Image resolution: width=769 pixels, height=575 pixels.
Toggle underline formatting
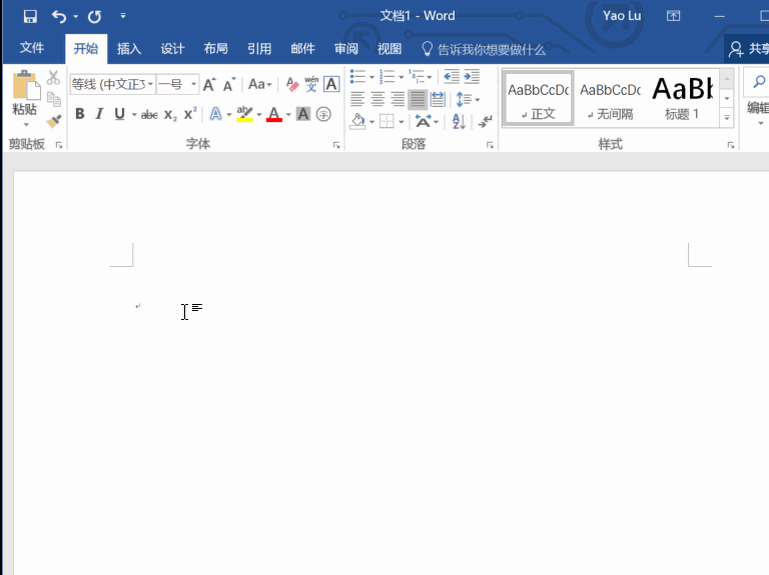(x=119, y=114)
